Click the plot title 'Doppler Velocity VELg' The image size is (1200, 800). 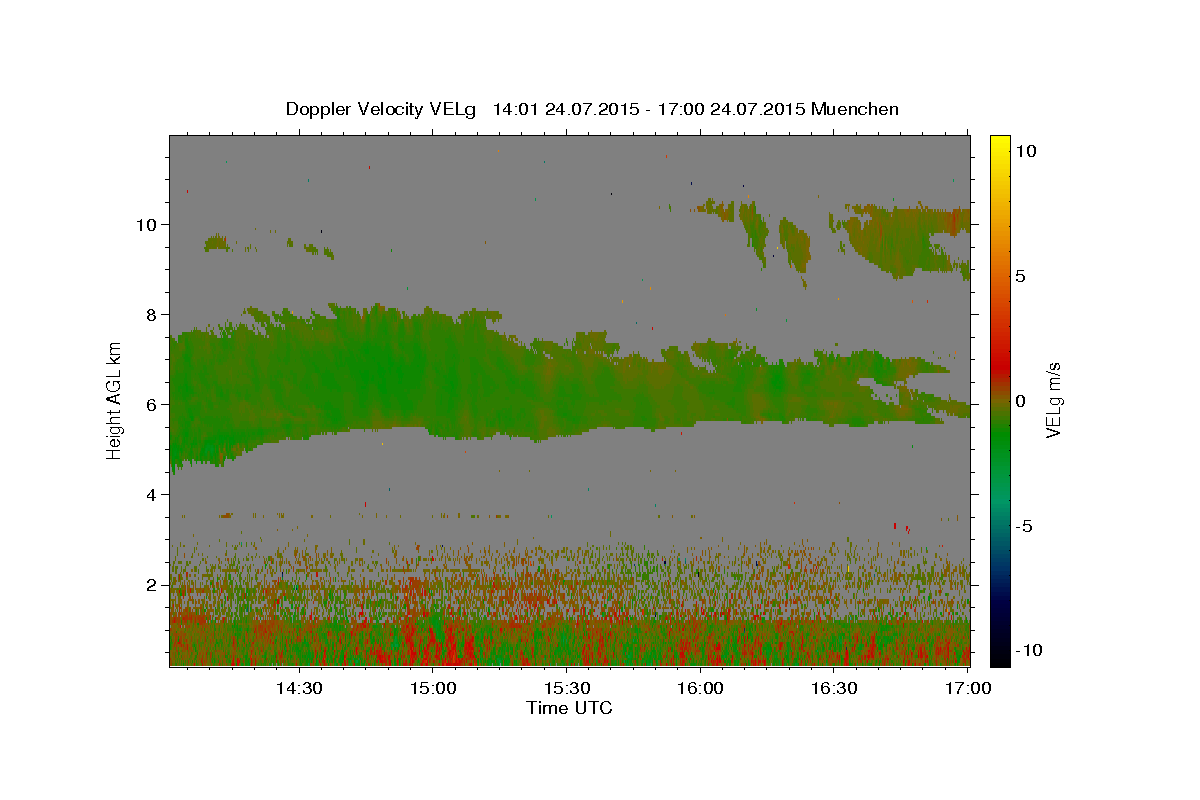[383, 109]
